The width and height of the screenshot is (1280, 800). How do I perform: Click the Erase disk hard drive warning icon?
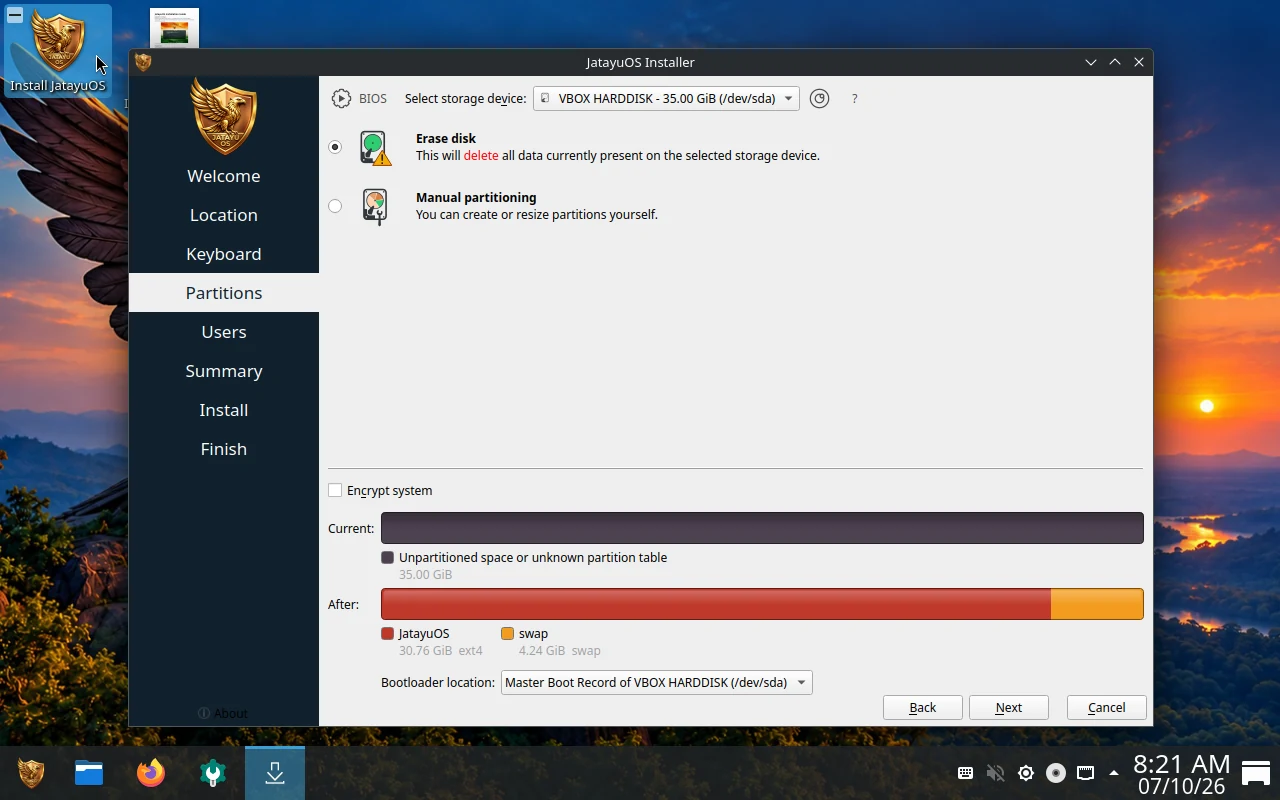[375, 148]
